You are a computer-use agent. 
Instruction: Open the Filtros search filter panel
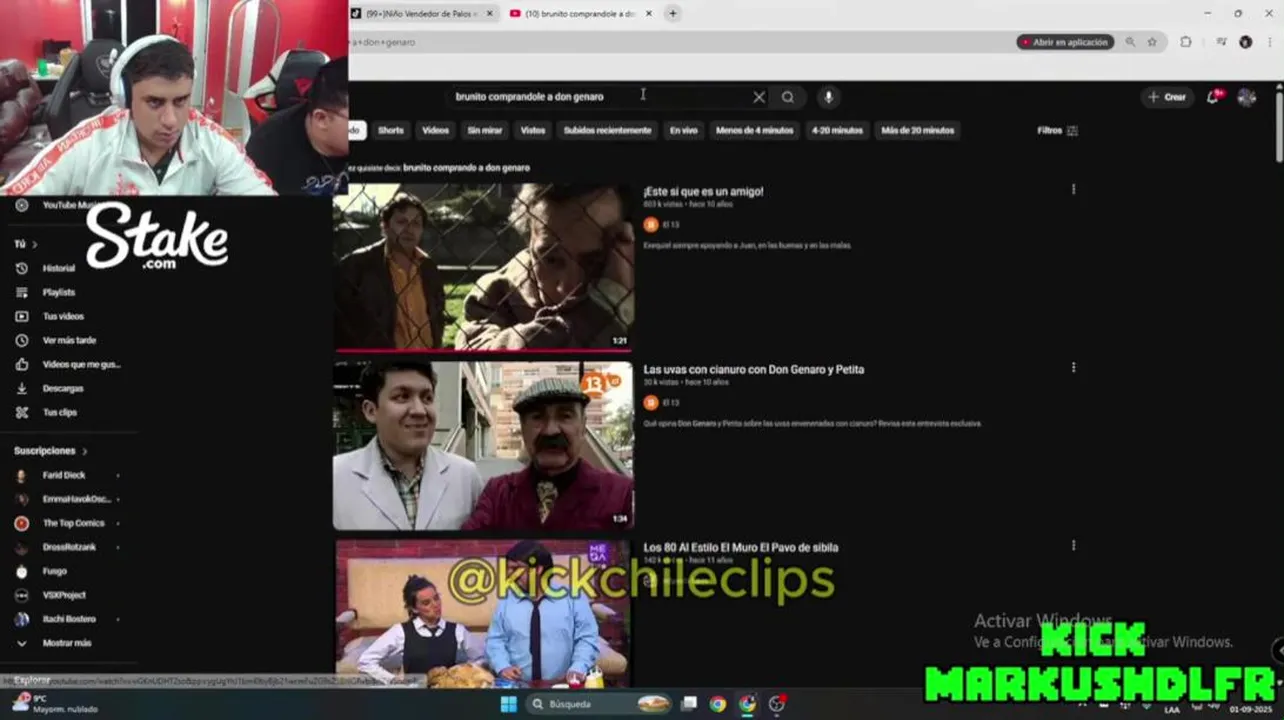[x=1057, y=130]
